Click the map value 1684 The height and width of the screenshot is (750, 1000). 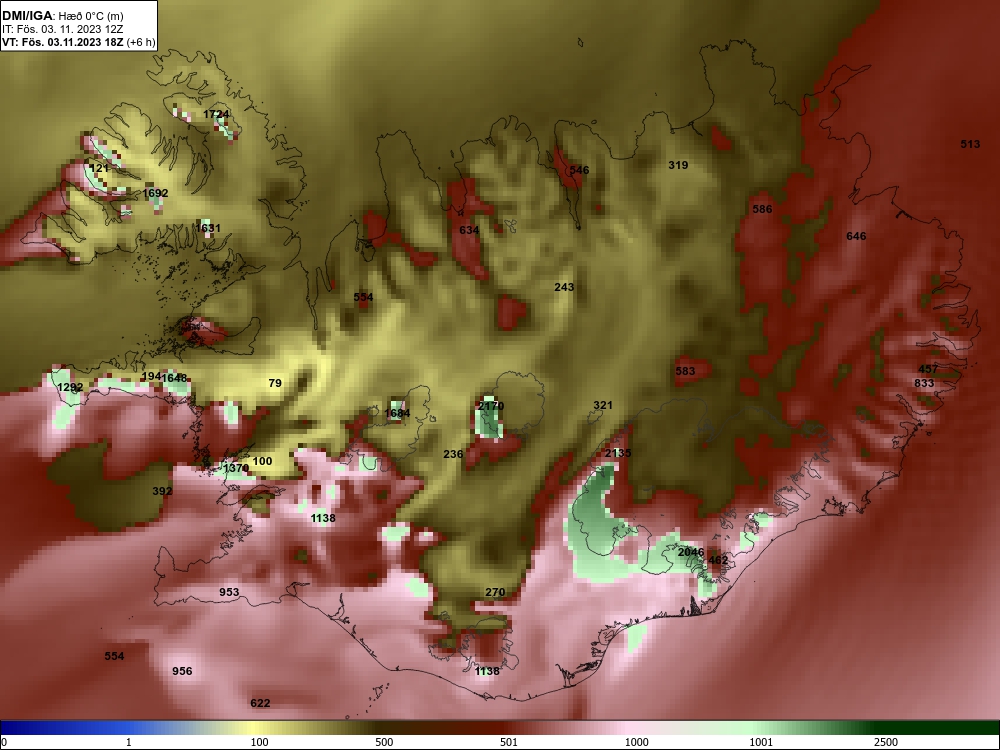[397, 413]
